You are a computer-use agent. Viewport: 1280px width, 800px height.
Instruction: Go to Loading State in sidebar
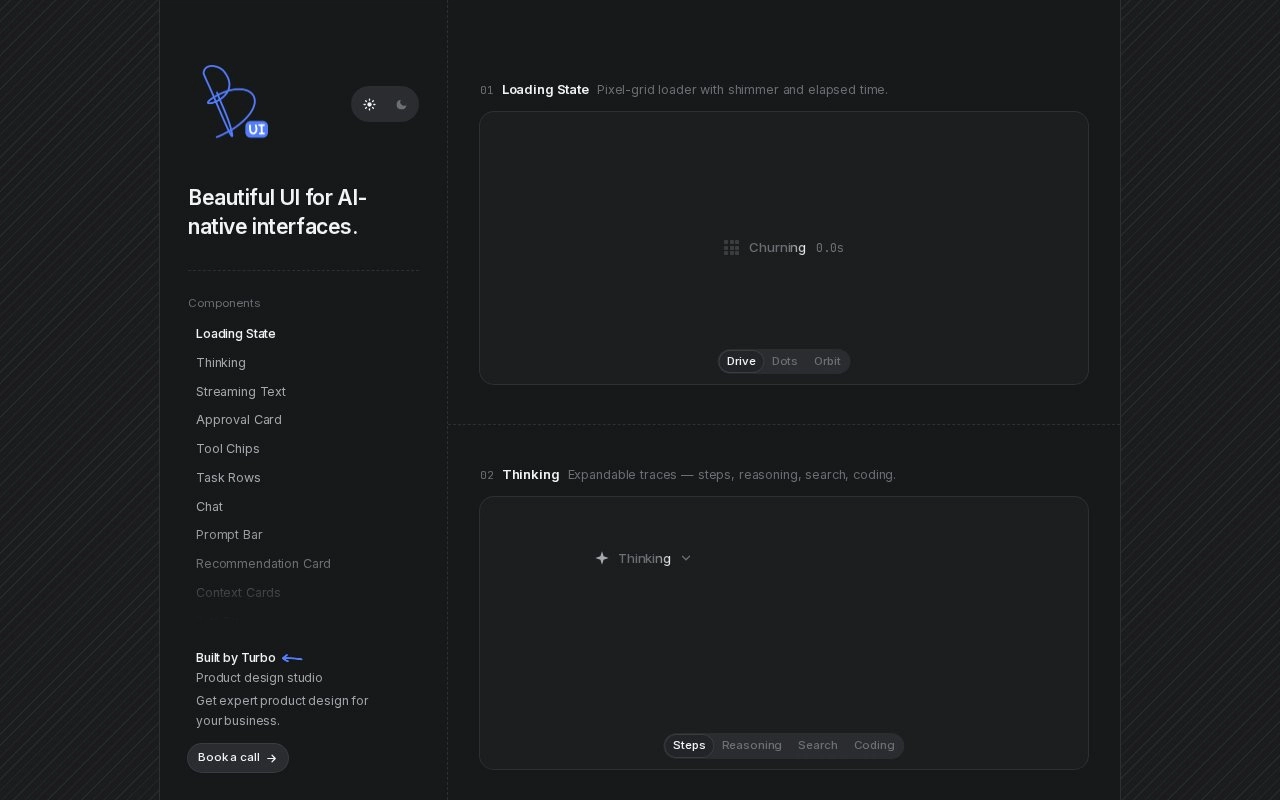pos(236,334)
